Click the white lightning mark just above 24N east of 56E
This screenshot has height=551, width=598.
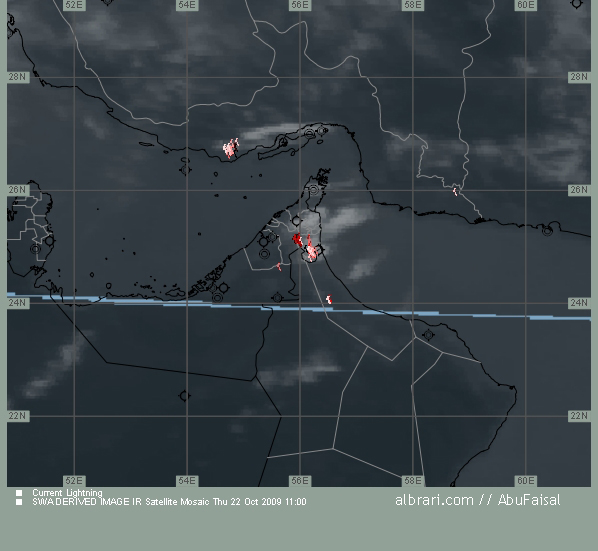click(329, 299)
